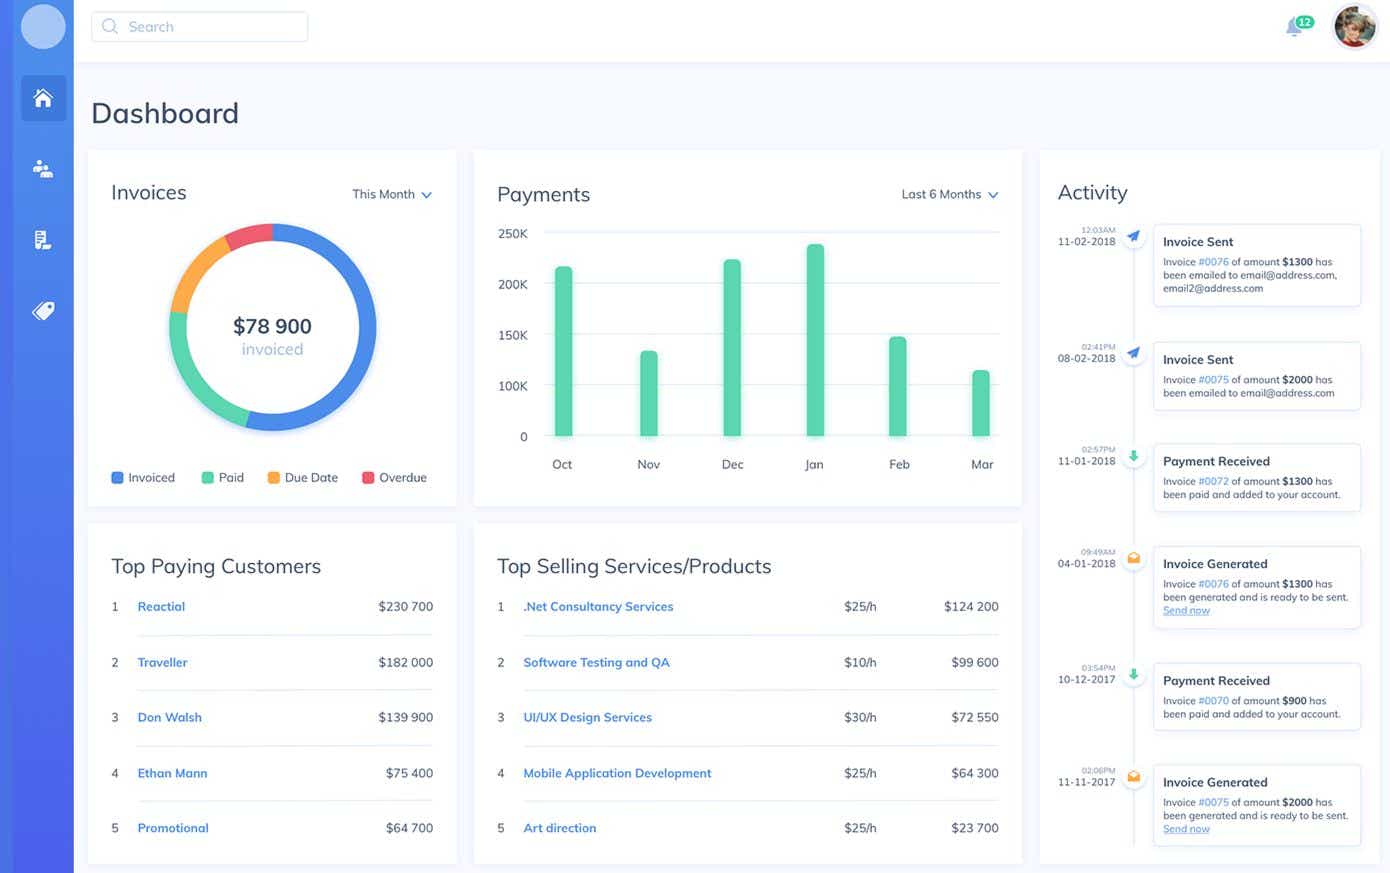Click the Oct bar in Payments chart
This screenshot has height=873, width=1390.
click(x=563, y=351)
